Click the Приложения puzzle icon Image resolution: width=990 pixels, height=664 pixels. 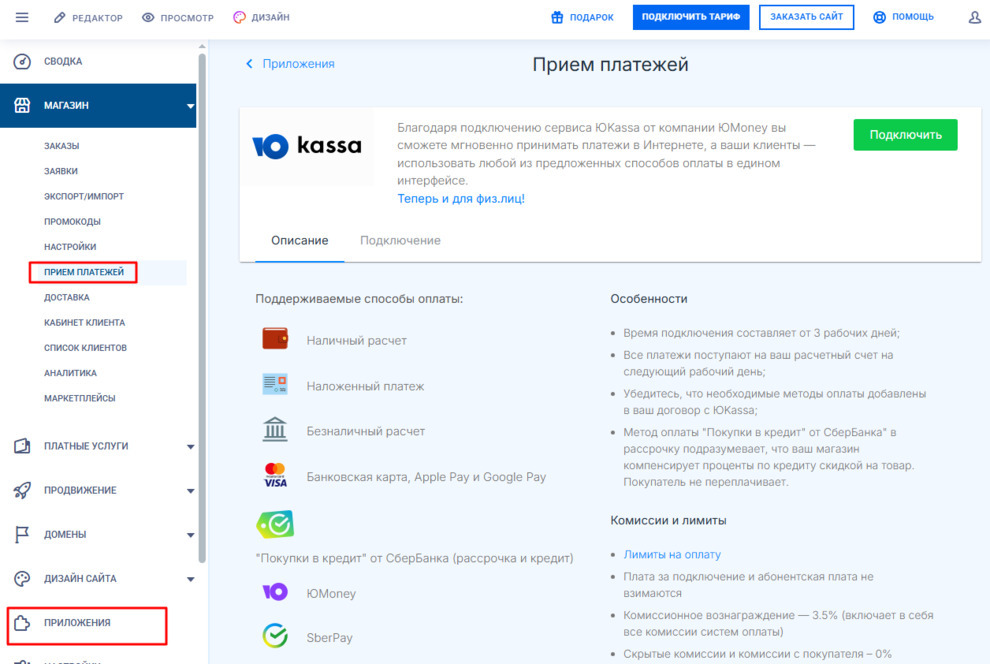(22, 623)
